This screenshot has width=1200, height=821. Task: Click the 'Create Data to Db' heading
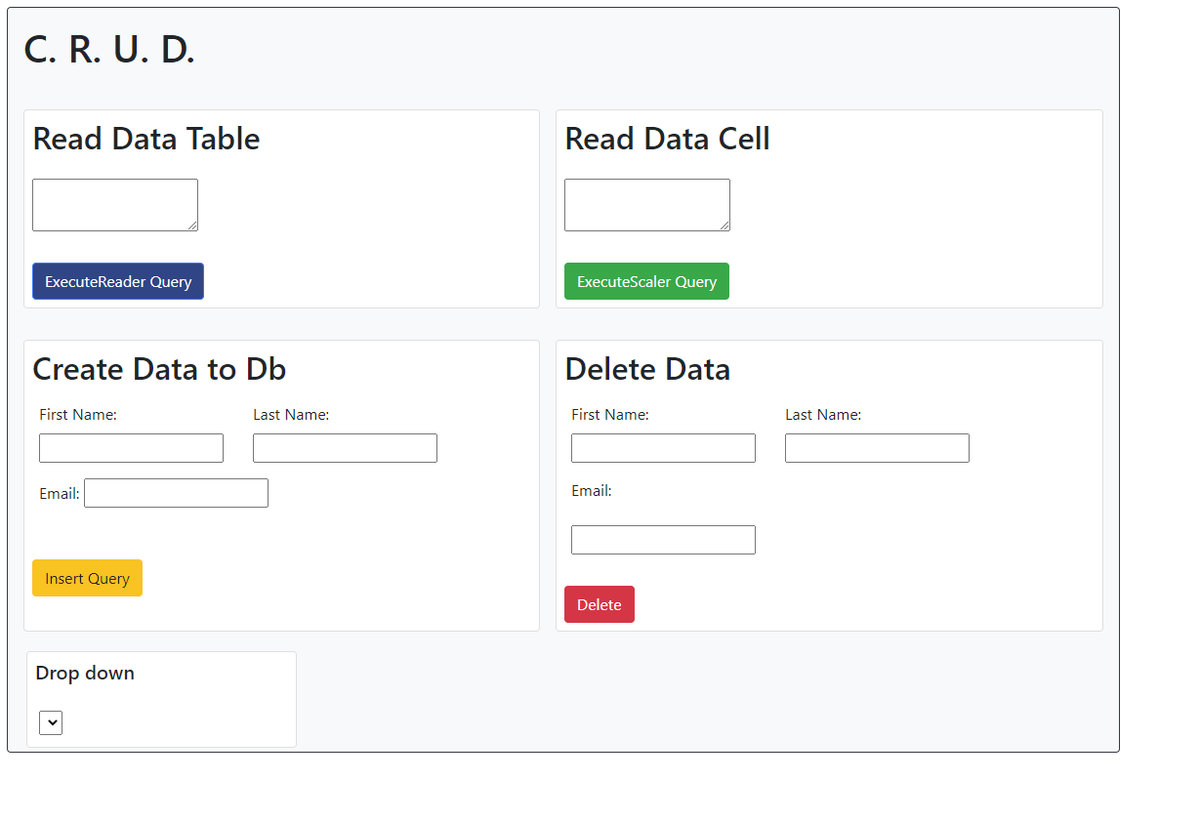159,369
